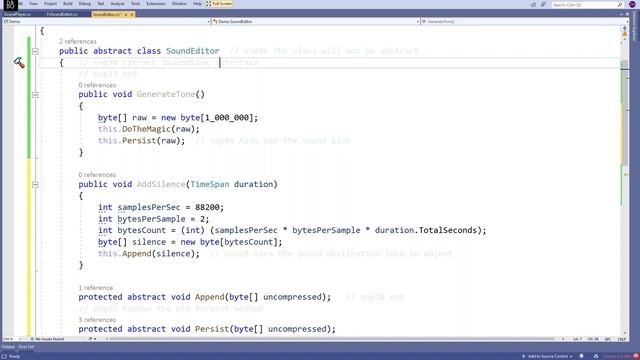This screenshot has height=360, width=640.
Task: Show 0 references above GenerateTone
Action: pyautogui.click(x=97, y=85)
